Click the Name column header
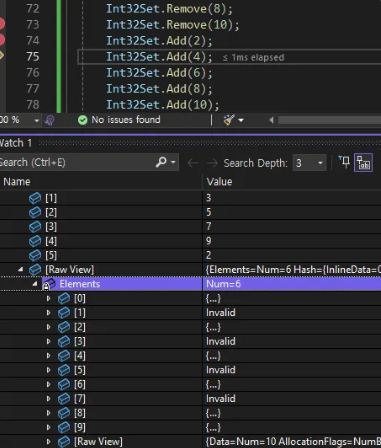 click(x=101, y=182)
